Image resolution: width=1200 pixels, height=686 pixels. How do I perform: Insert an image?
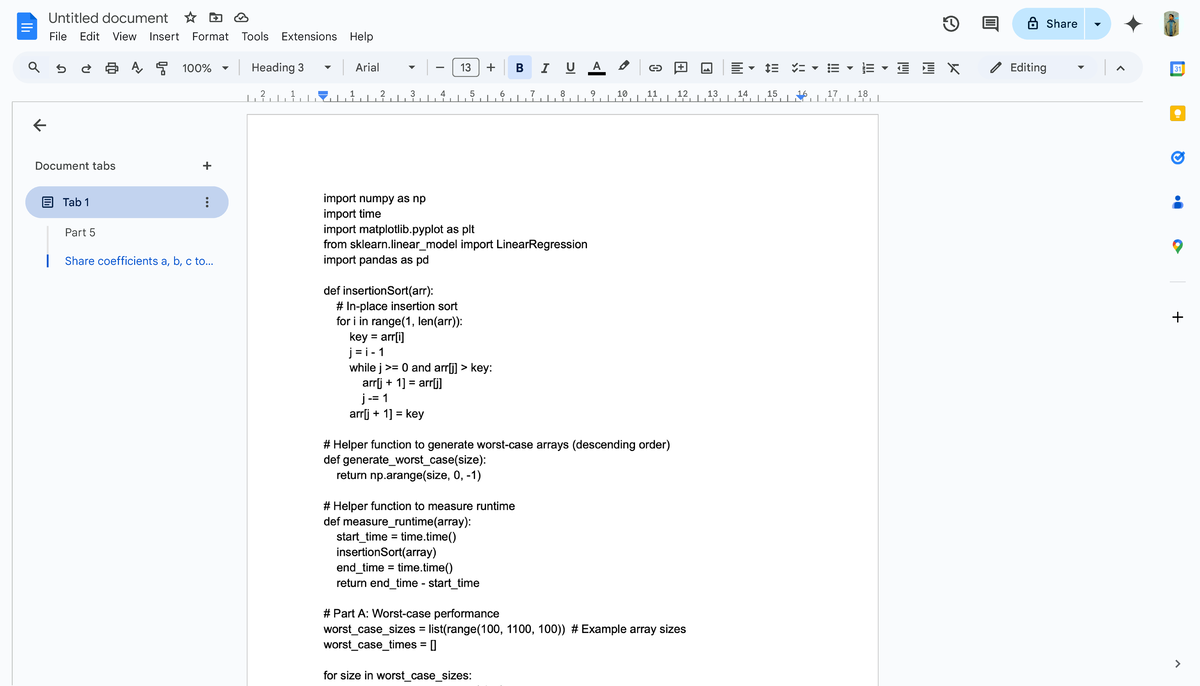click(x=706, y=68)
